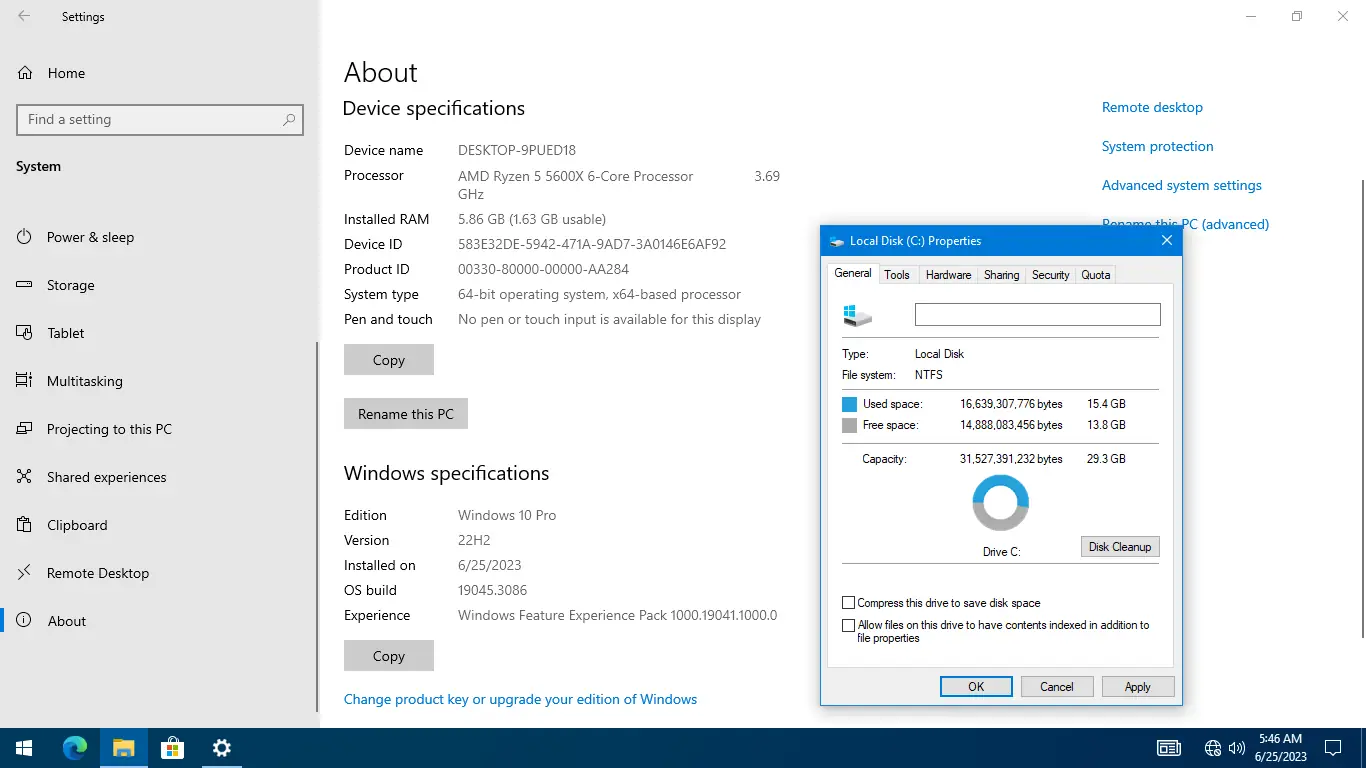Open the Sharing tab
This screenshot has height=768, width=1366.
[1001, 275]
